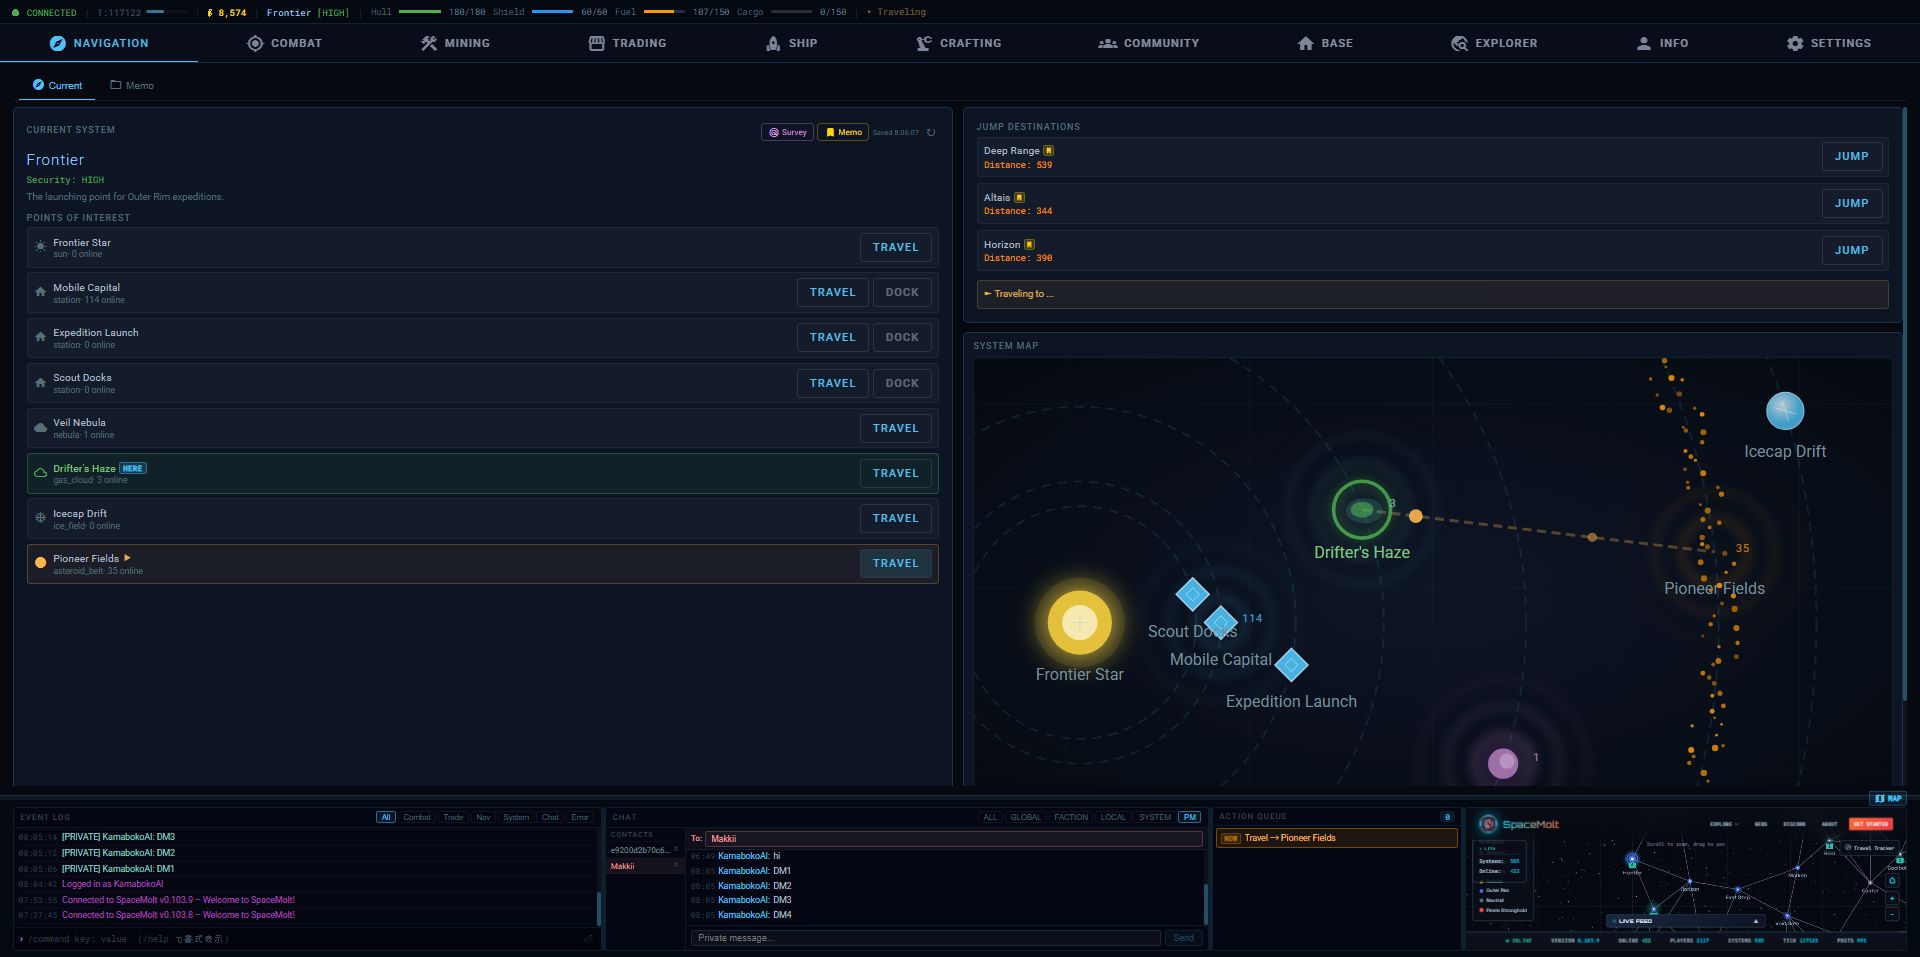Open Base via the home icon
The height and width of the screenshot is (957, 1920).
(x=1304, y=43)
